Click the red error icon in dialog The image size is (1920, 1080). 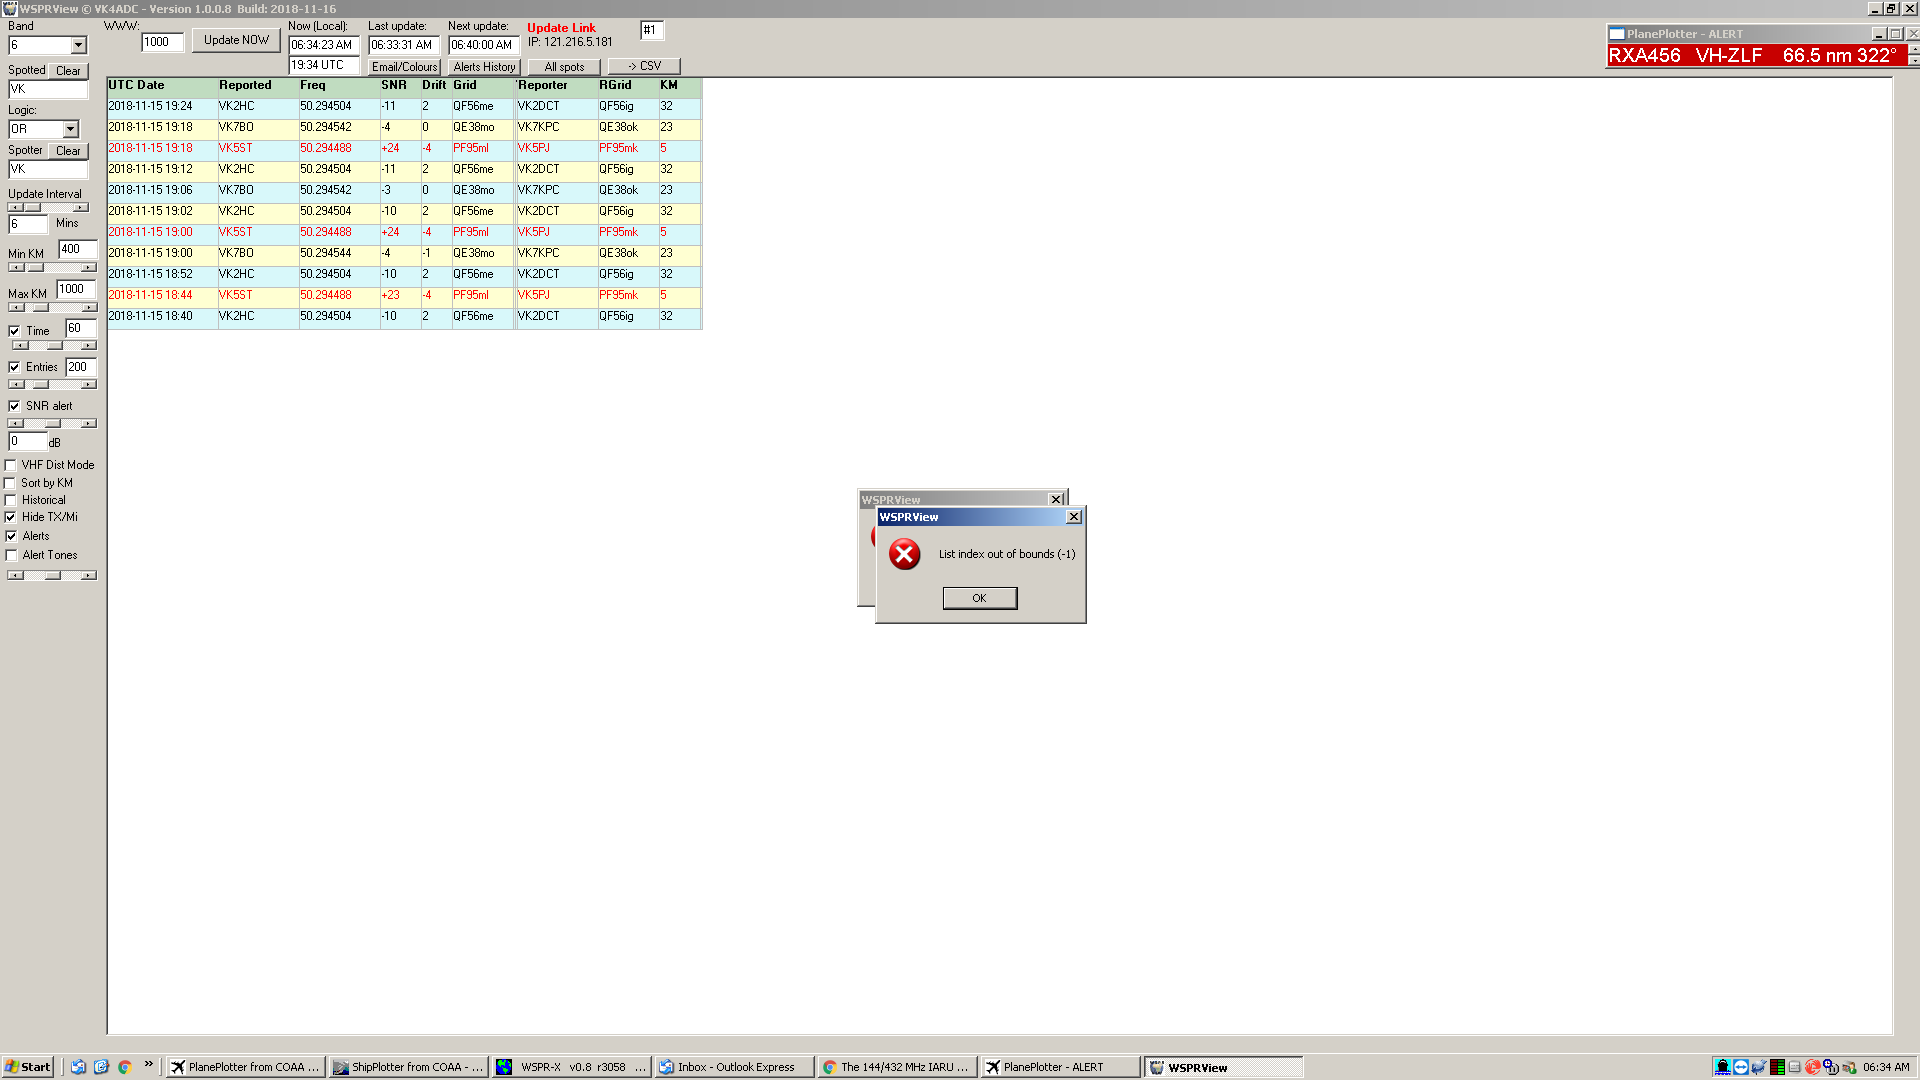(904, 554)
